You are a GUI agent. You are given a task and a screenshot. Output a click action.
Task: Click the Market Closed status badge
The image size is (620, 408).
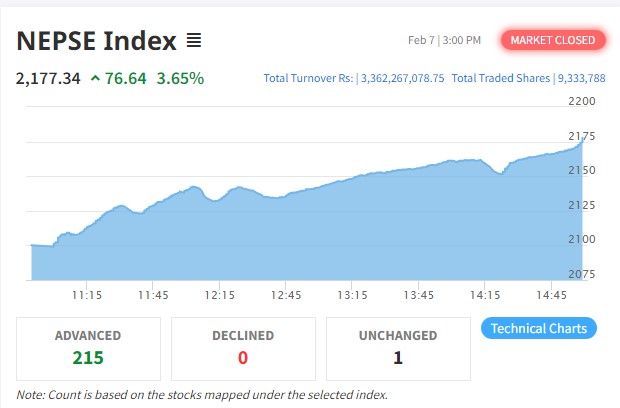(x=553, y=40)
